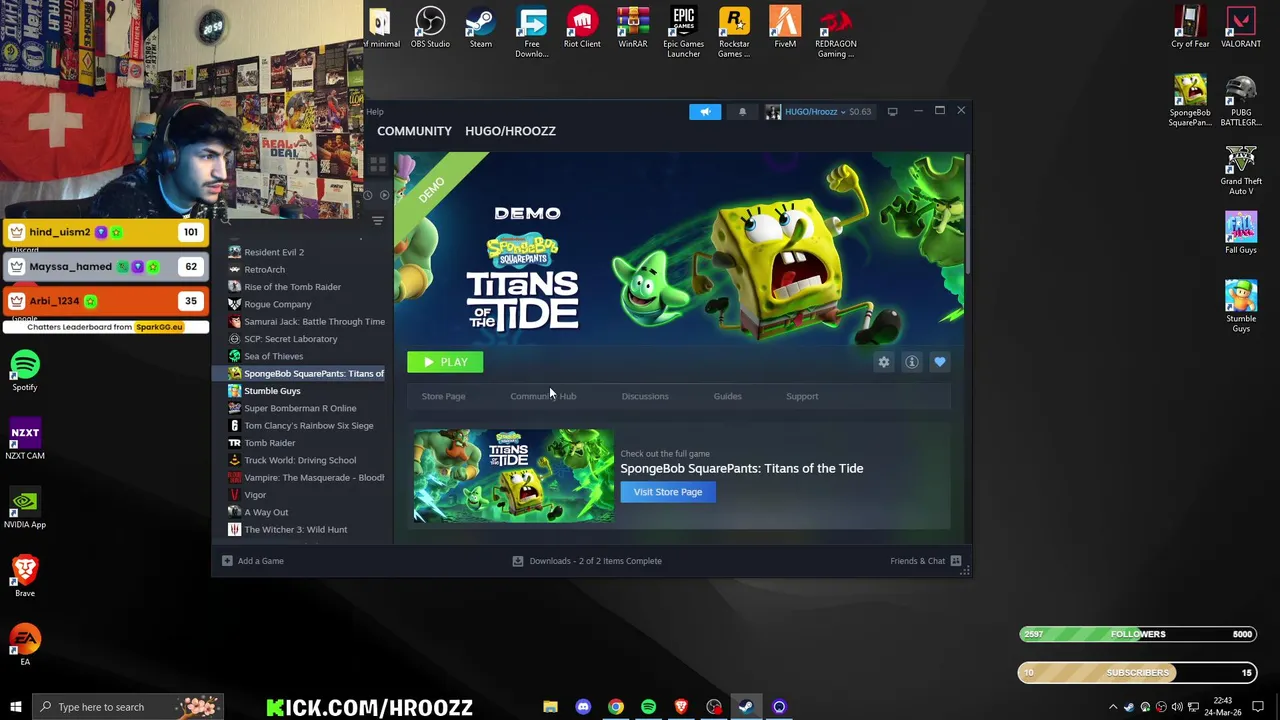Click Riot Client desktop icon
The height and width of the screenshot is (720, 1280).
pos(582,28)
